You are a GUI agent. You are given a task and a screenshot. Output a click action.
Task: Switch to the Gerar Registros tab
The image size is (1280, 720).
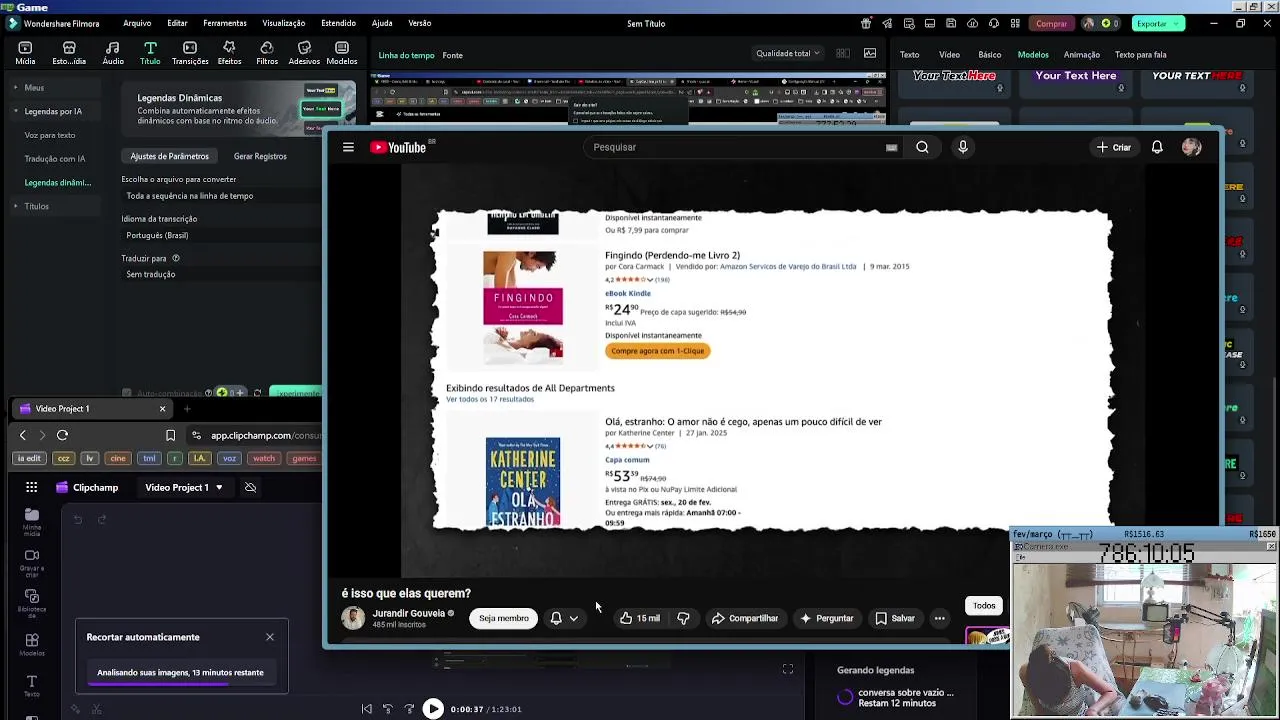point(260,156)
